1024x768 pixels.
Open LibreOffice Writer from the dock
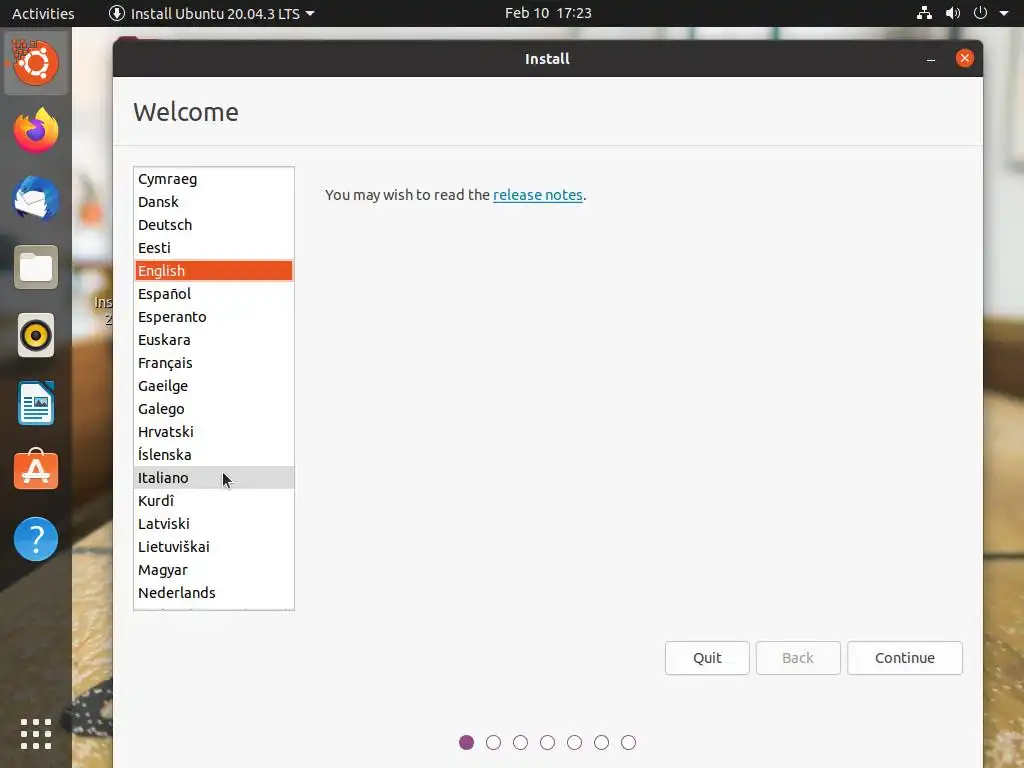35,404
